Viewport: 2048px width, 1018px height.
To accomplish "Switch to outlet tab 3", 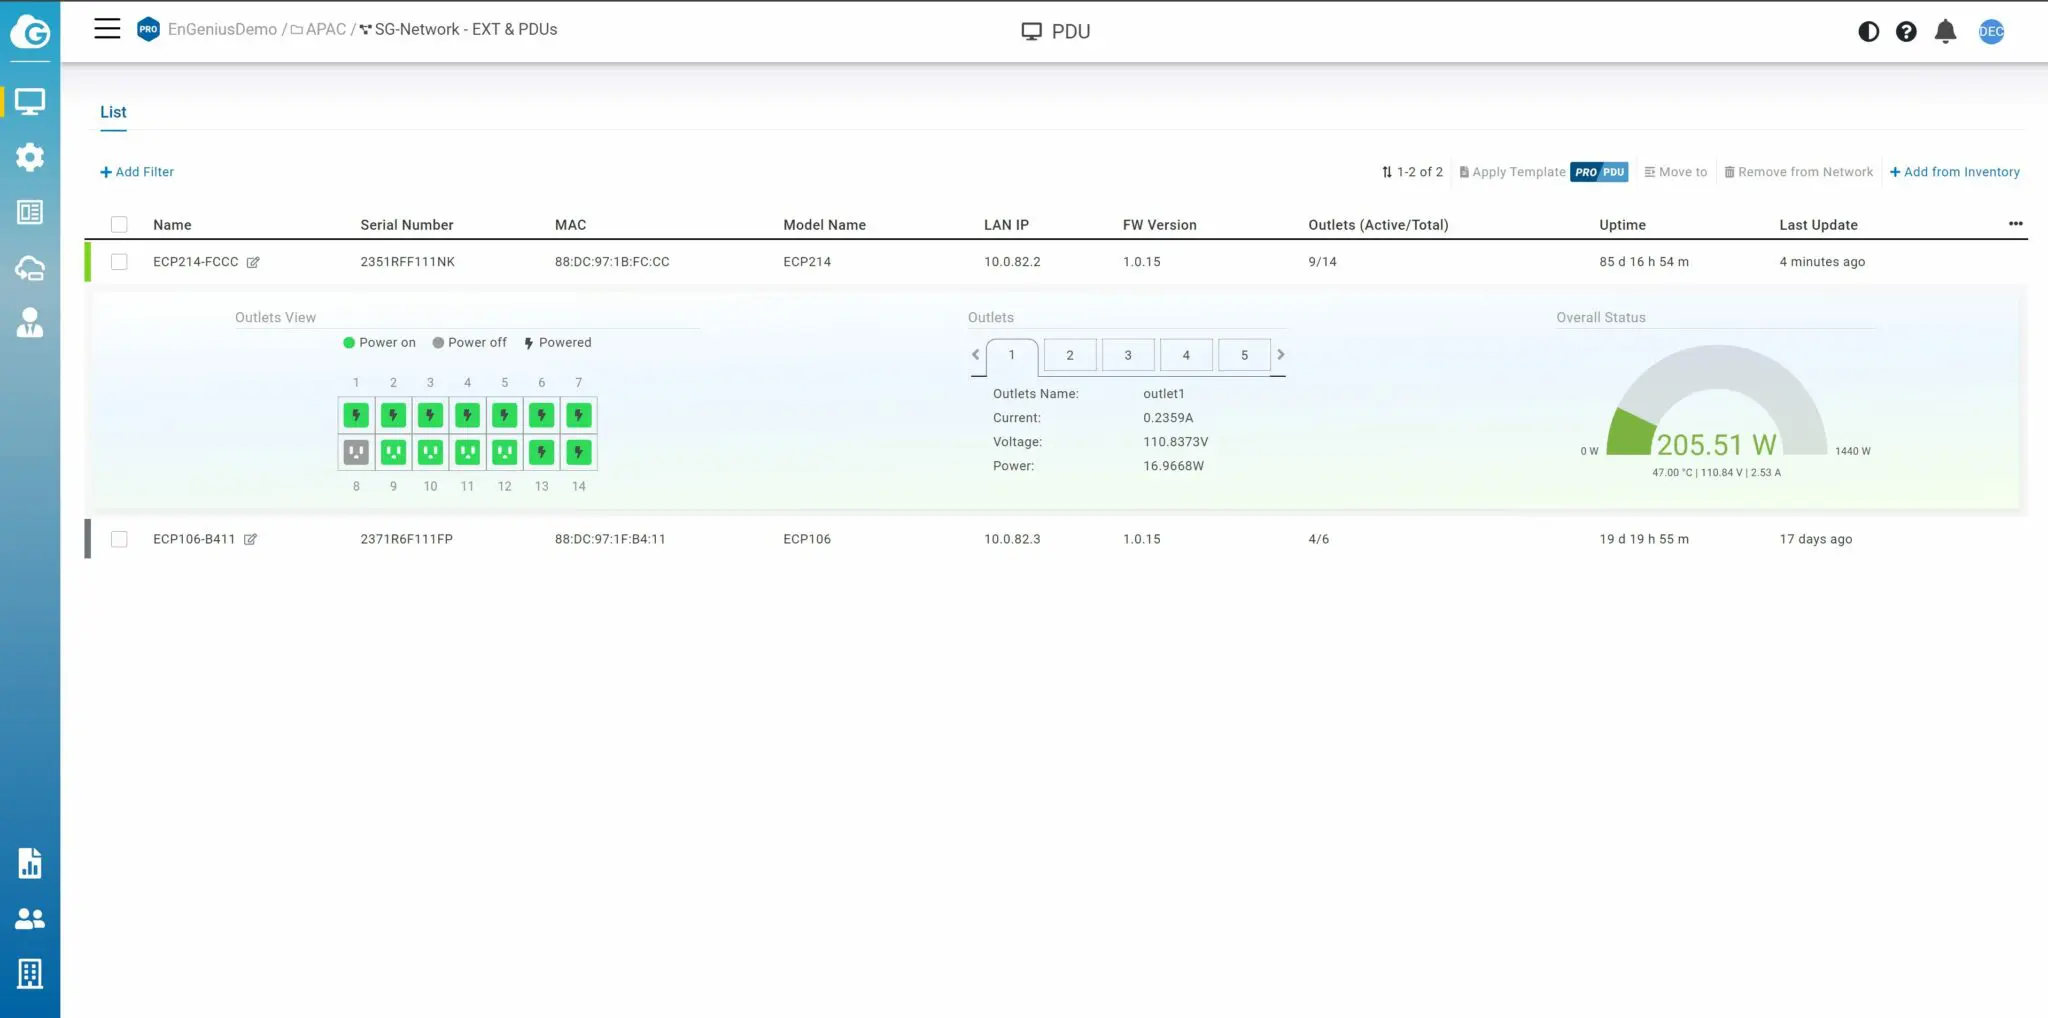I will pos(1128,355).
